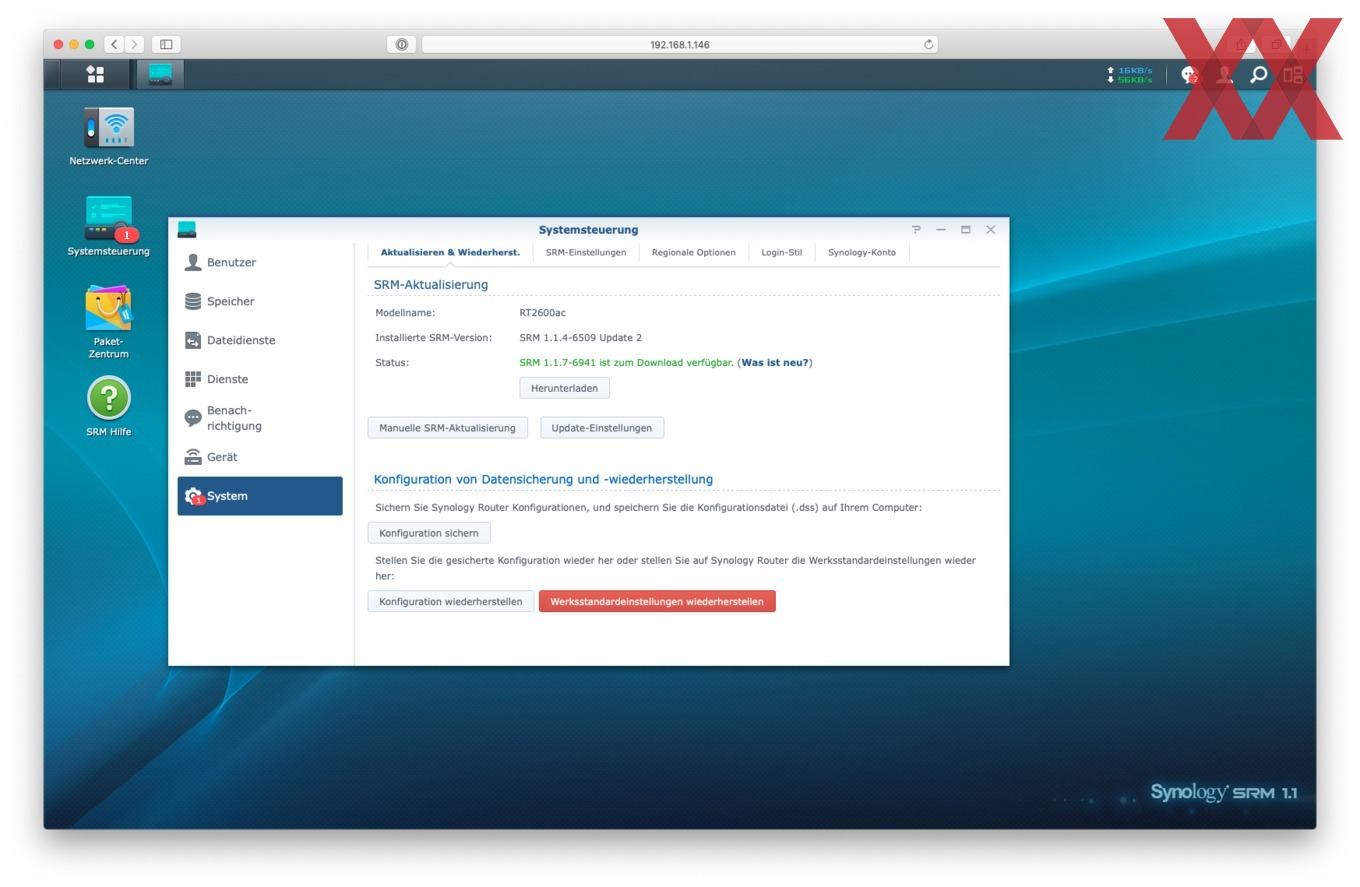Click the Safari address bar 192.168.1.146
Image resolution: width=1360 pixels, height=887 pixels.
tap(679, 44)
